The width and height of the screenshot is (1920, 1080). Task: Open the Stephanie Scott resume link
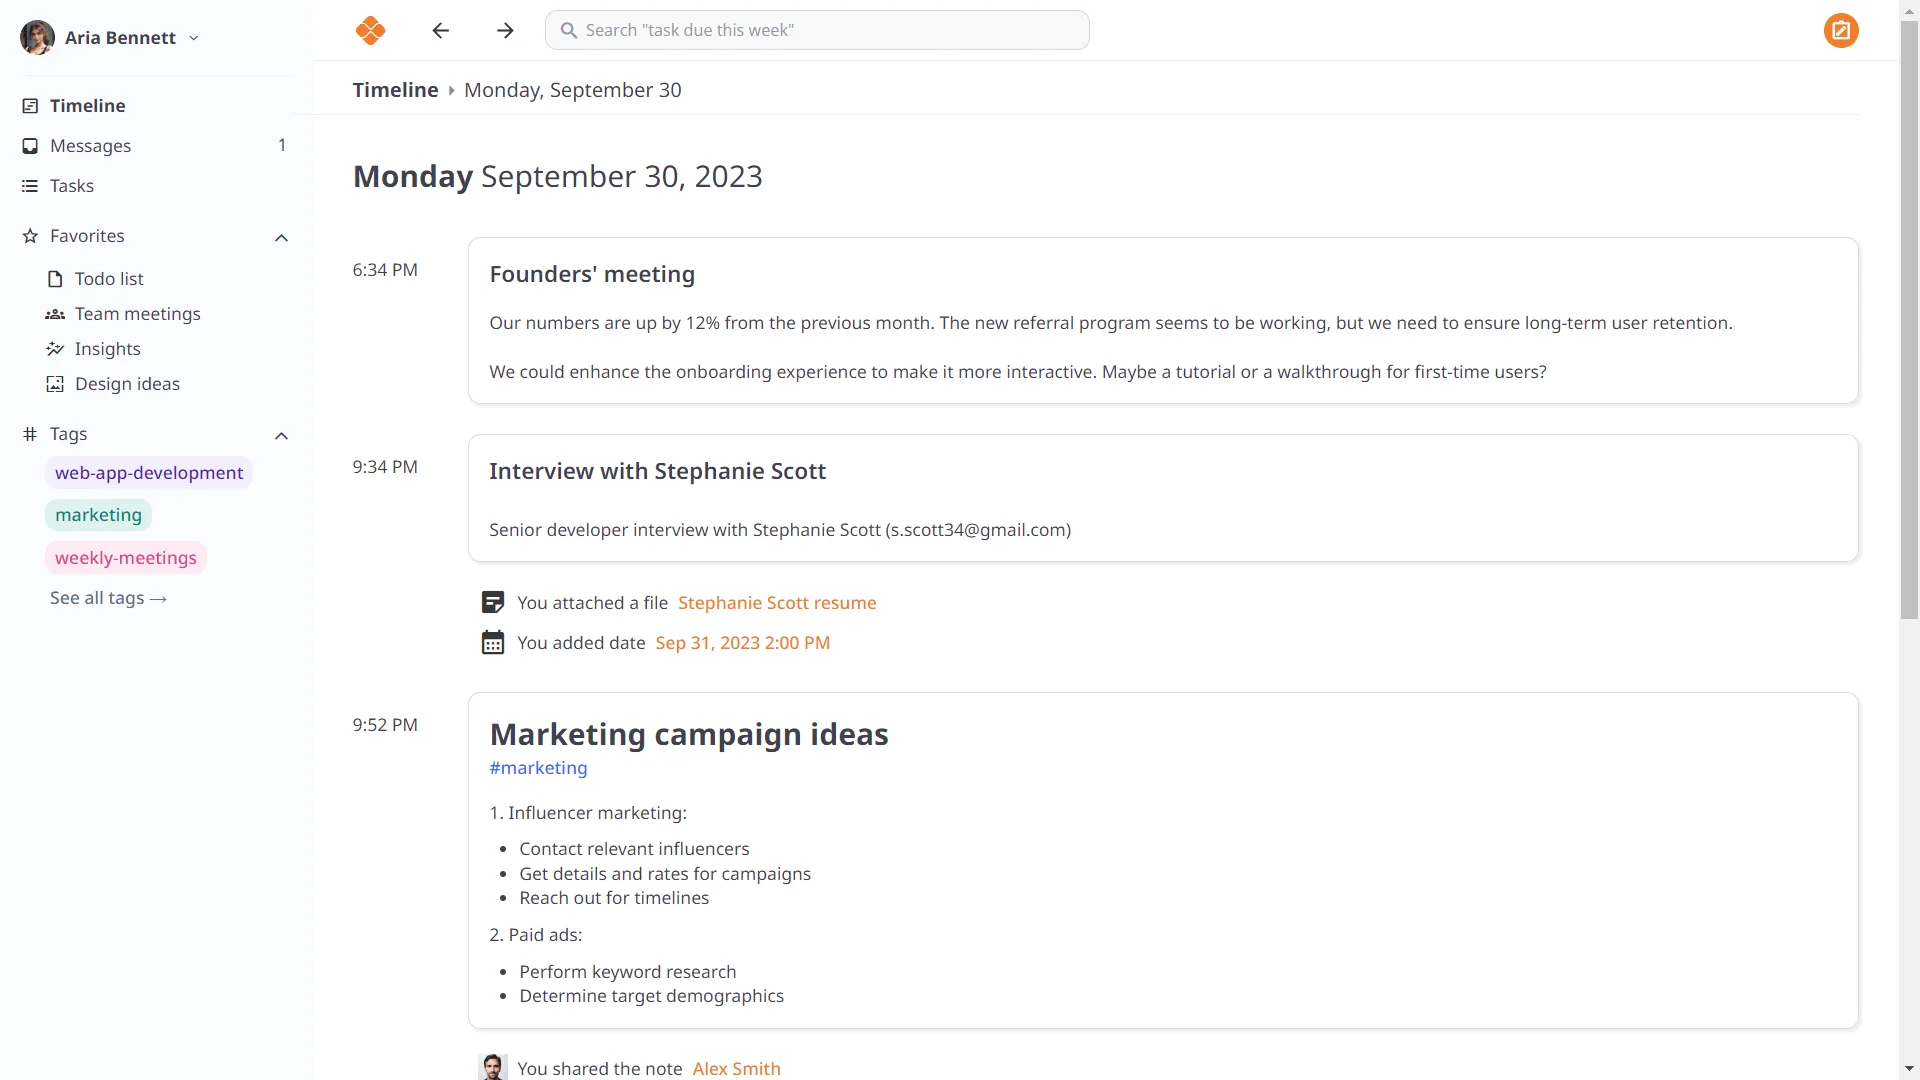coord(777,603)
